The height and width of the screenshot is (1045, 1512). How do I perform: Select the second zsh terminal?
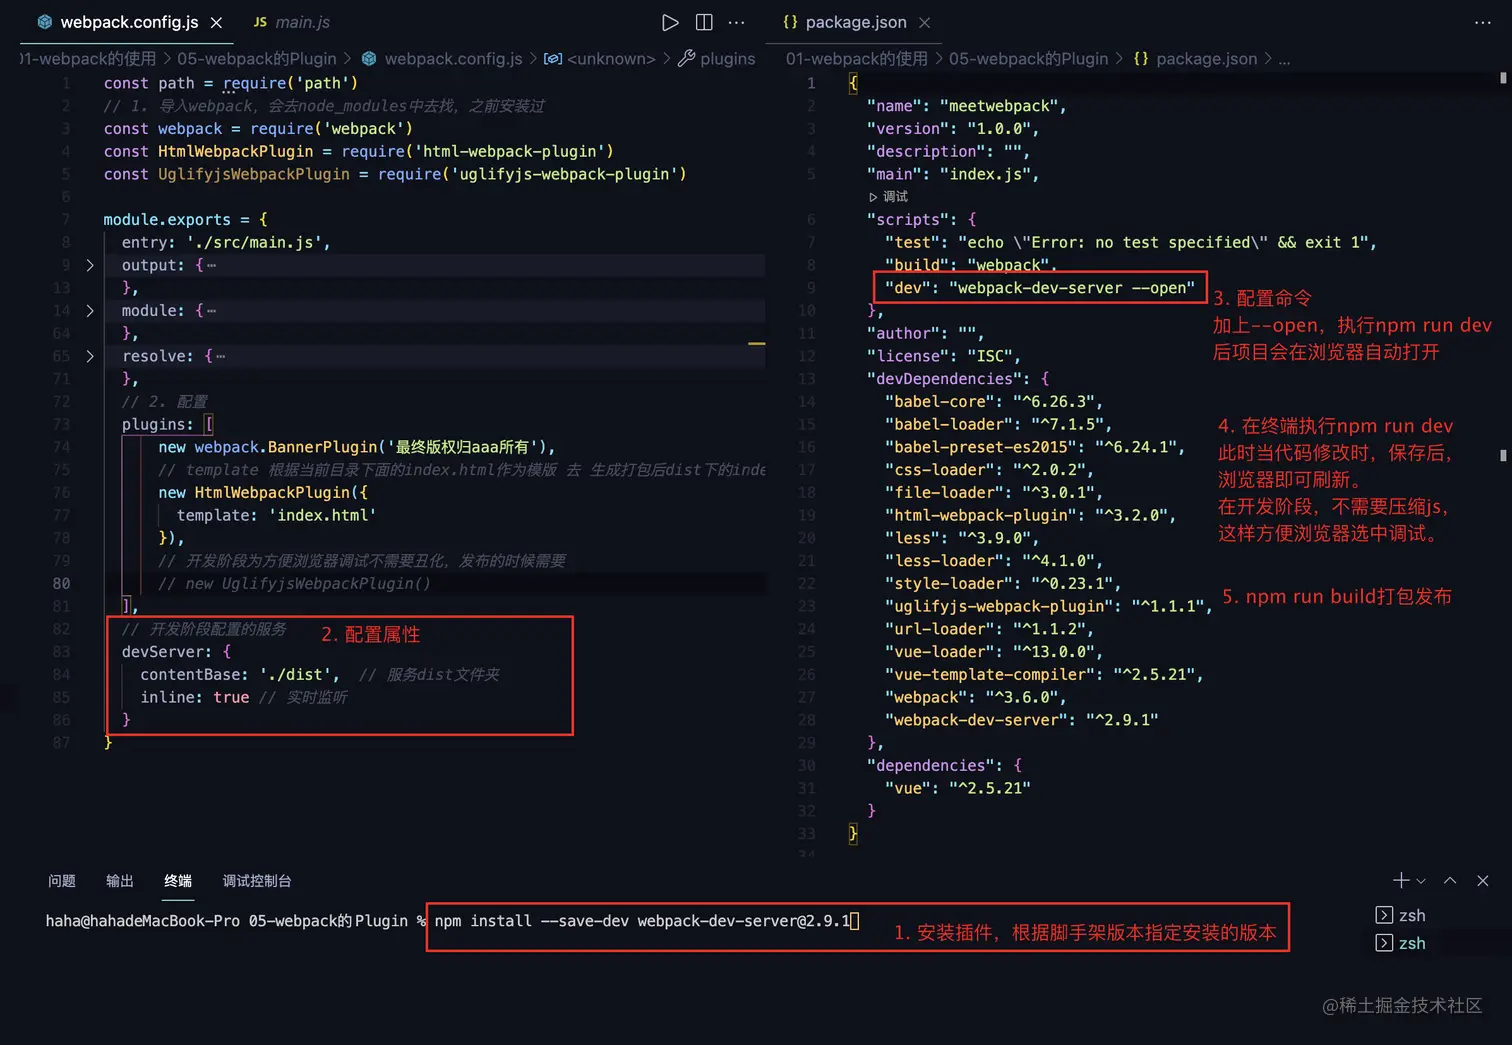(x=1400, y=943)
